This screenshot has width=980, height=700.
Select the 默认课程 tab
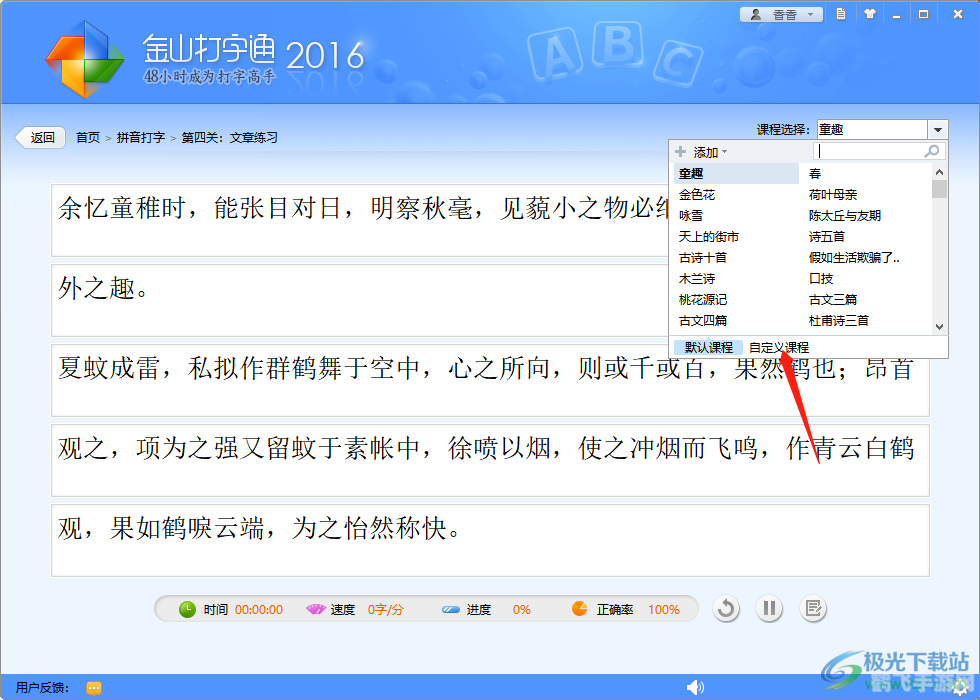[x=707, y=346]
